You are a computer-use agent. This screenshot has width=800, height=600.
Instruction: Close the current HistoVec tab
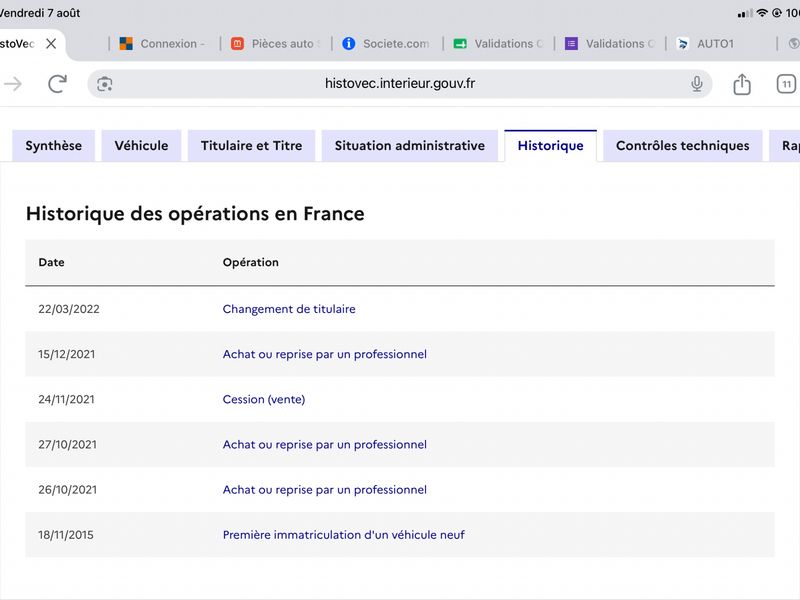[51, 44]
